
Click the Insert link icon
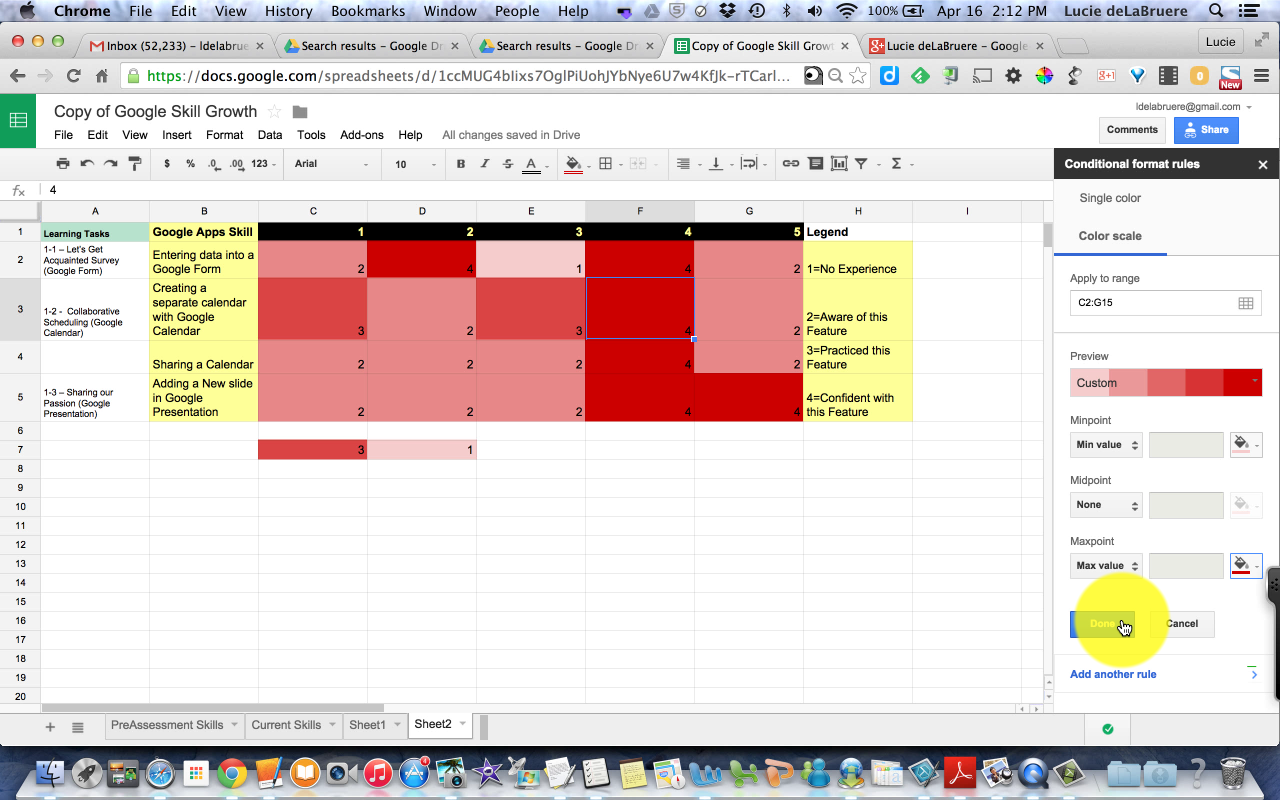pos(793,163)
